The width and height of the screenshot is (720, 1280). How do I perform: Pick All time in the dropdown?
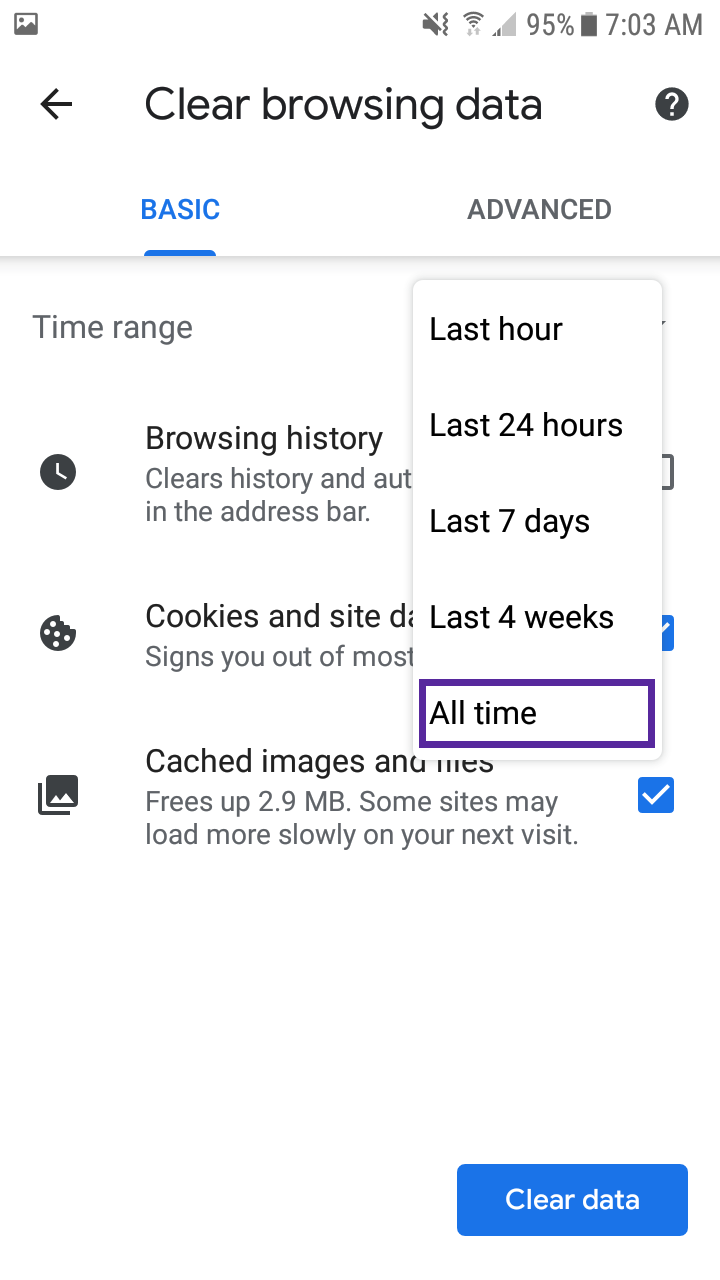click(x=537, y=713)
